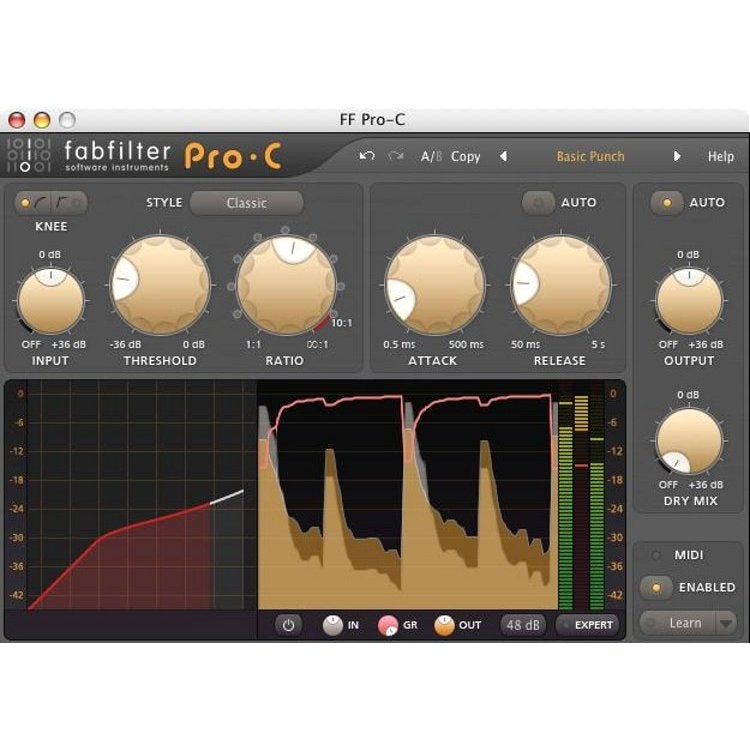
Task: Toggle the MIDI Enabled button
Action: click(x=656, y=587)
